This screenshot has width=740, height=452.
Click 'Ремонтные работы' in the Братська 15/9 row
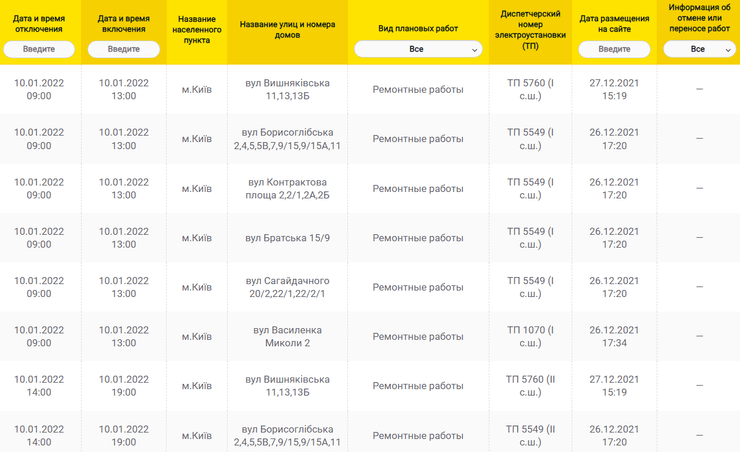[418, 238]
